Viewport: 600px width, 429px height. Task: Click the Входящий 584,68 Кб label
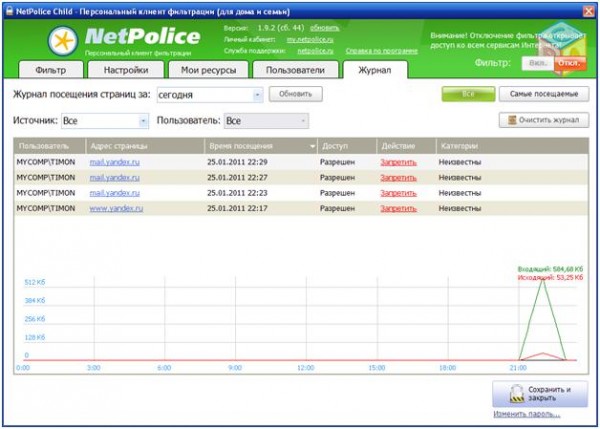550,269
